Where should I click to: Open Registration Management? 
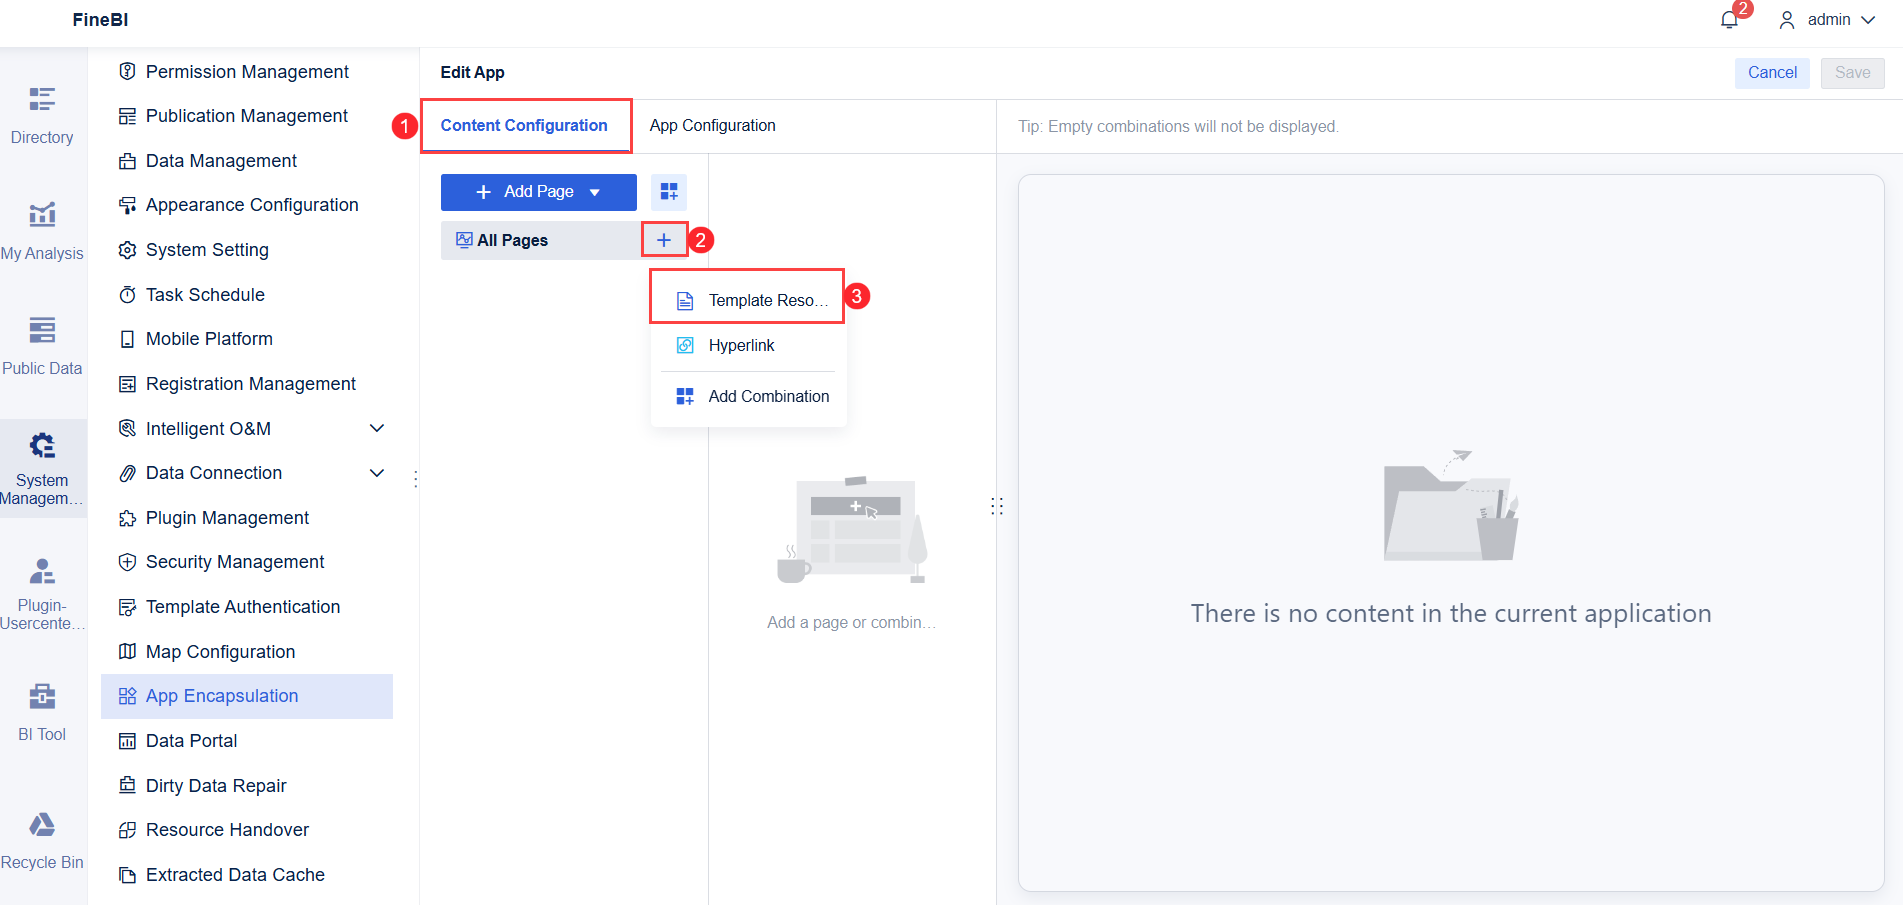[247, 384]
